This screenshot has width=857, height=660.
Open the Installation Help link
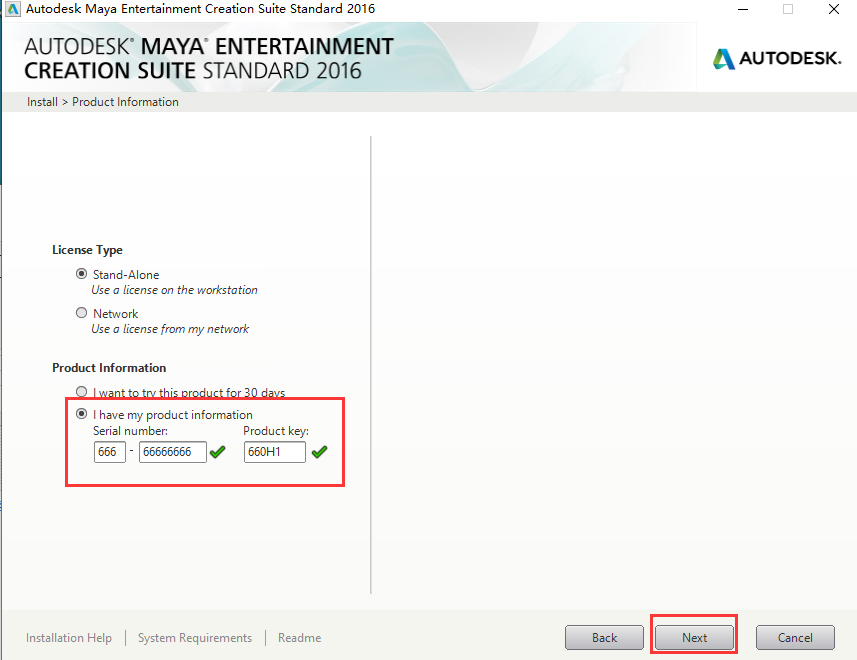[x=69, y=638]
